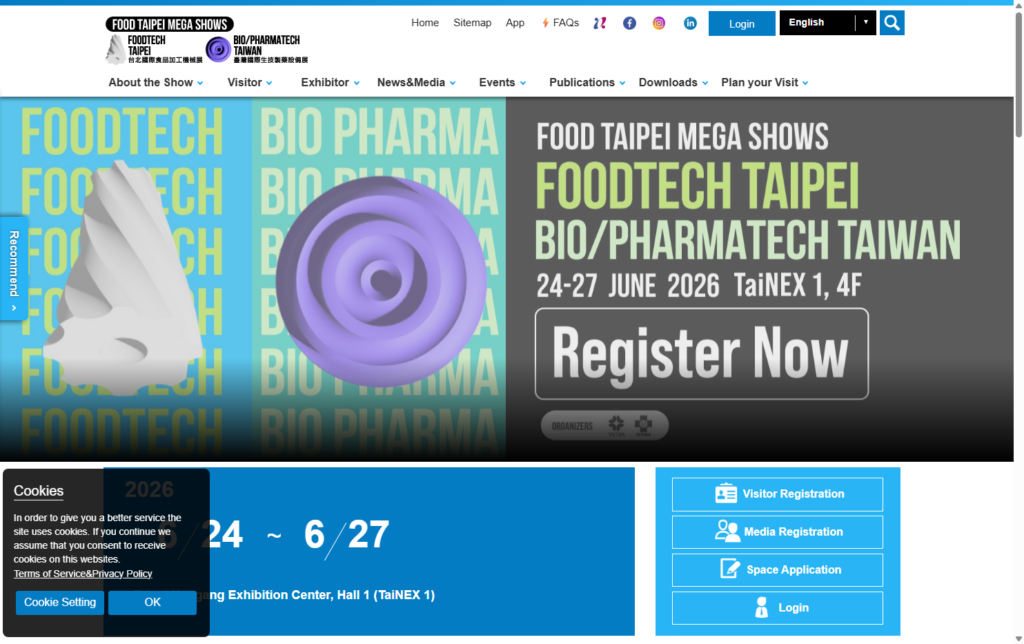
Task: Open the Facebook page icon
Action: click(629, 22)
